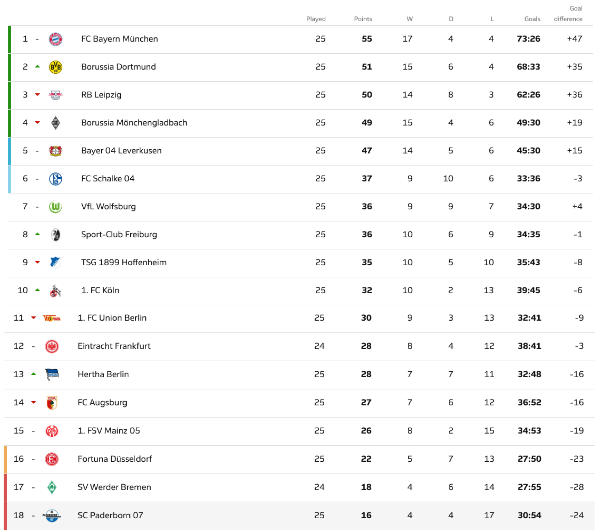
Task: Click the Borussia Dortmund BVB logo
Action: (x=55, y=67)
